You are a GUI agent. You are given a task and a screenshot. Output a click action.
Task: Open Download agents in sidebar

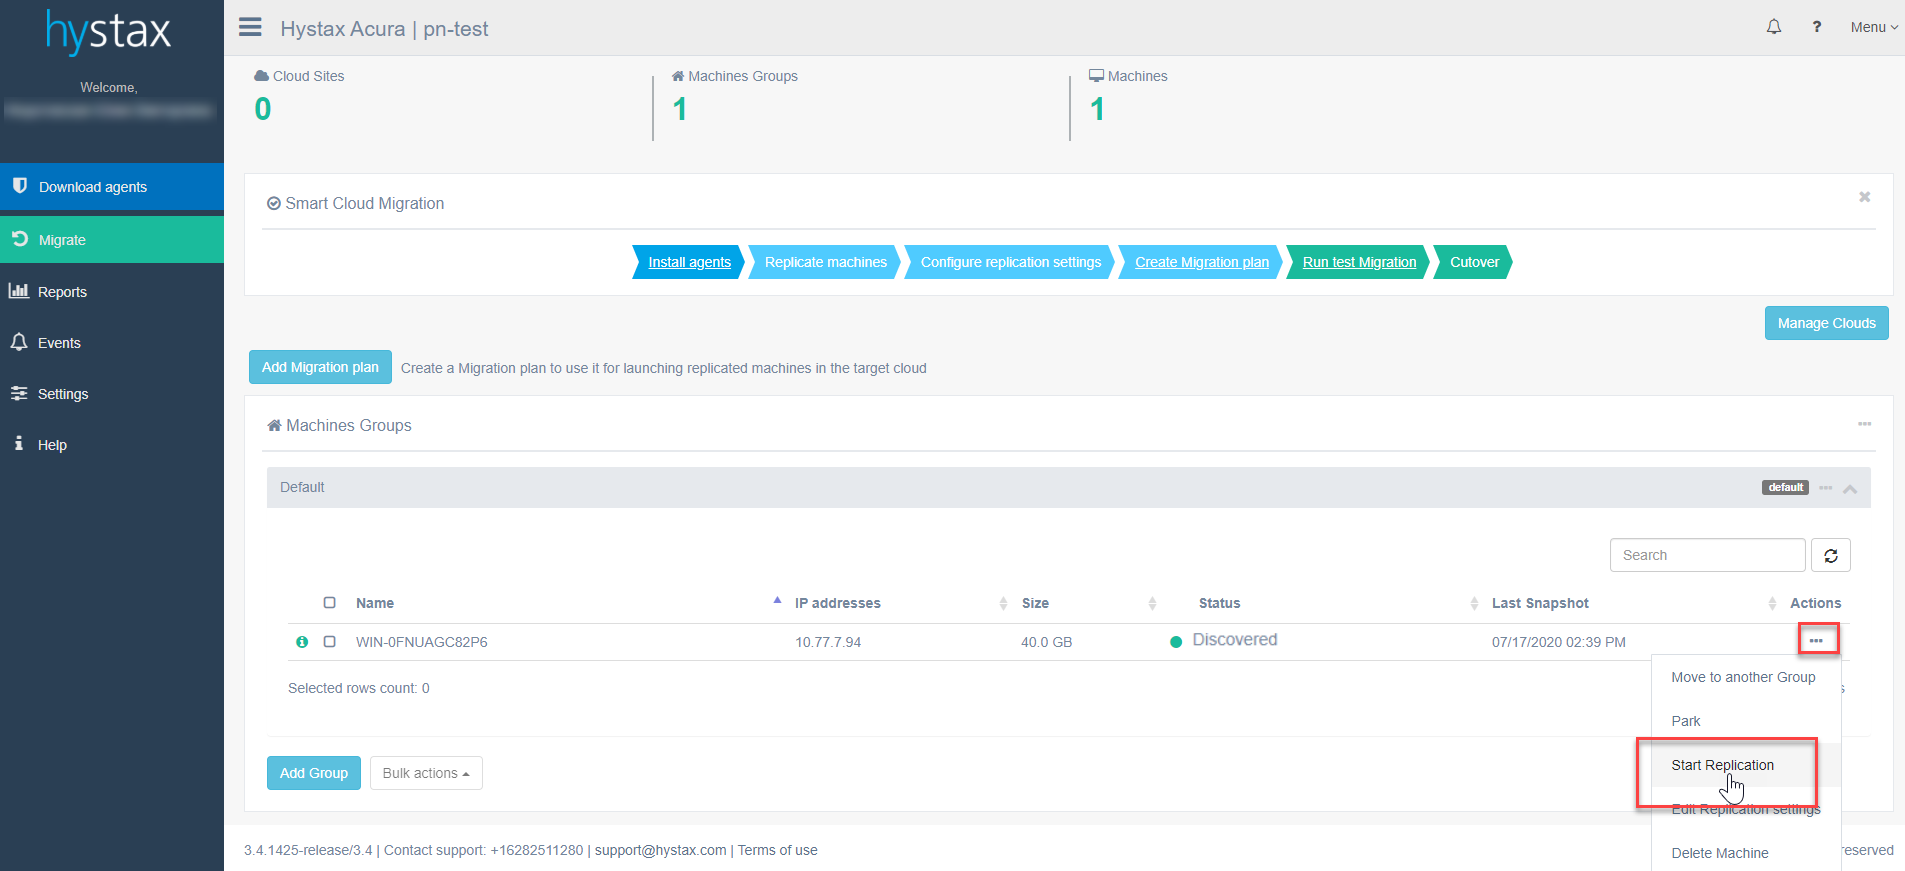pos(112,187)
